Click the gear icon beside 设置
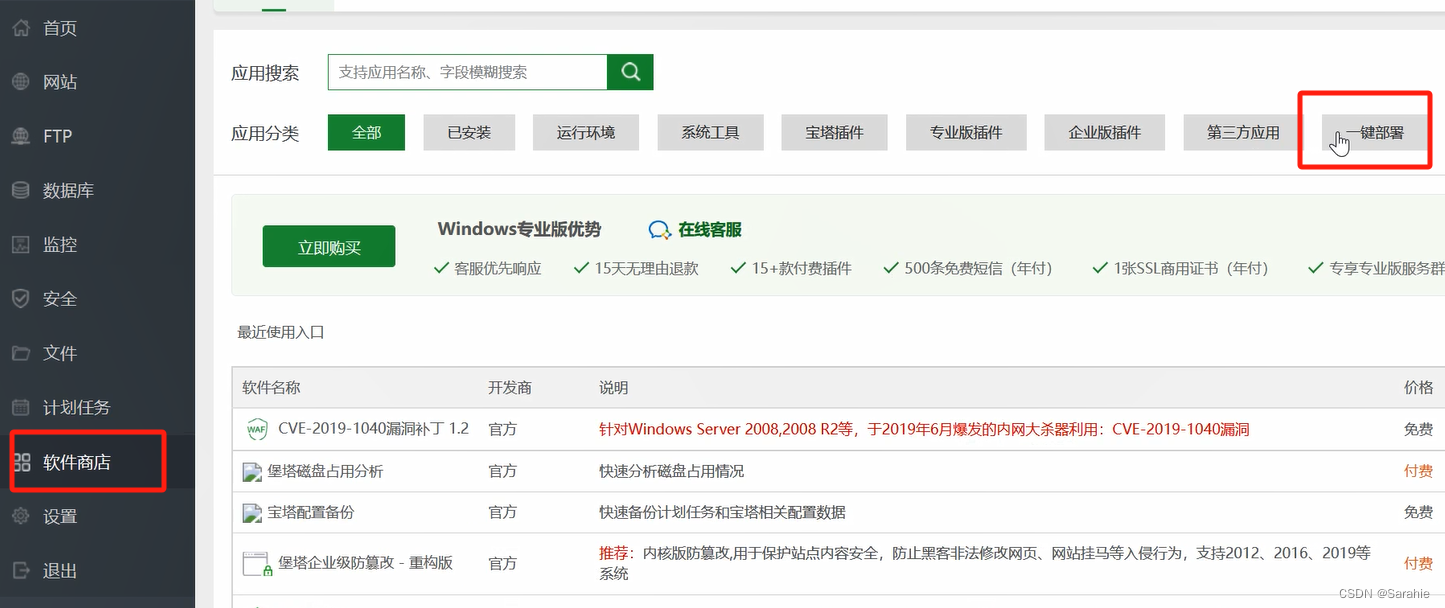This screenshot has height=608, width=1445. [21, 516]
